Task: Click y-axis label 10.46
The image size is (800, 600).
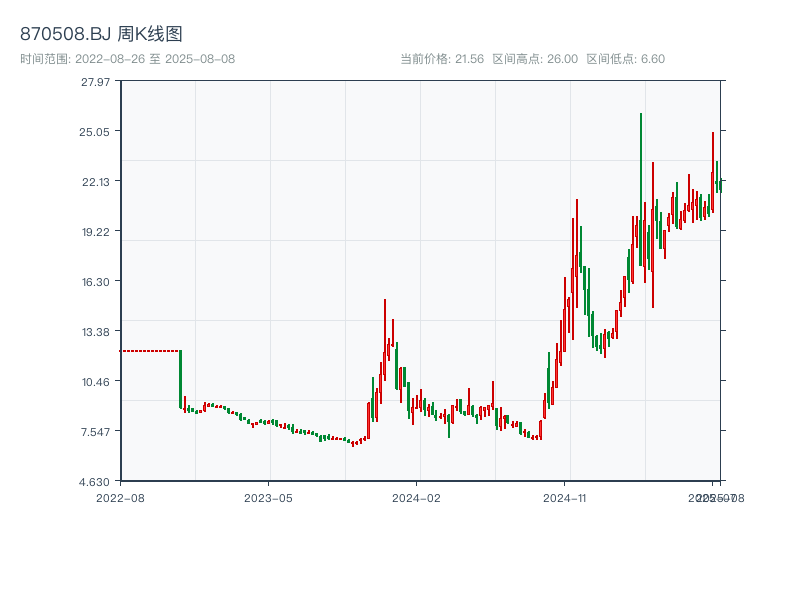Action: pyautogui.click(x=96, y=382)
